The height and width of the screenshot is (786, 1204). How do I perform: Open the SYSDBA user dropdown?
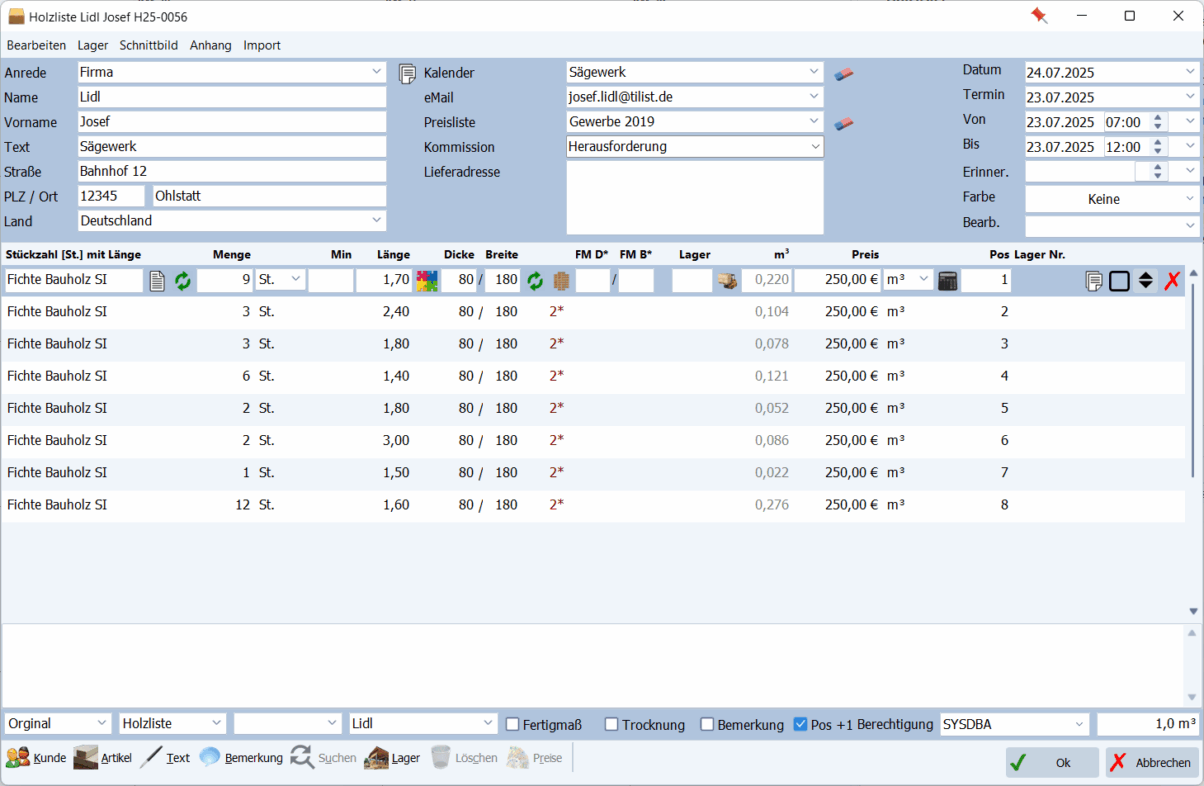coord(1080,723)
